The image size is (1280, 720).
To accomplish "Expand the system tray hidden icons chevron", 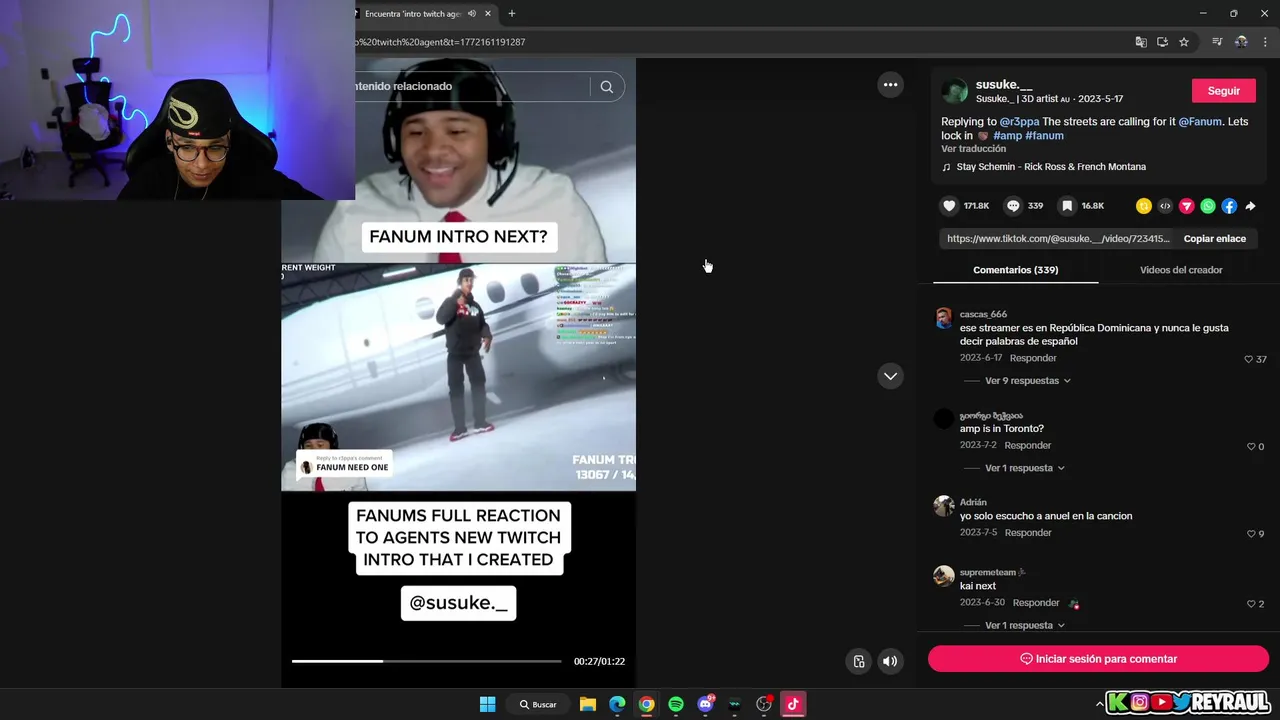I will click(1100, 704).
